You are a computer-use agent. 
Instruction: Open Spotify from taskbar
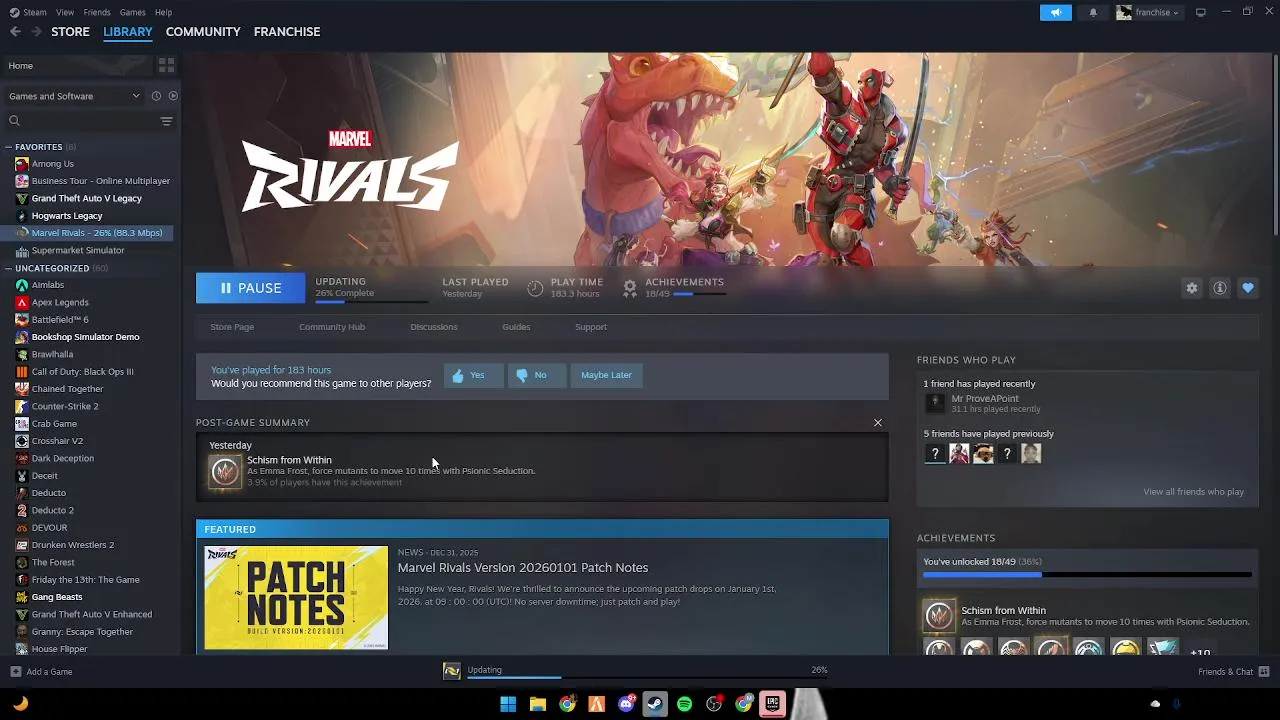point(684,704)
